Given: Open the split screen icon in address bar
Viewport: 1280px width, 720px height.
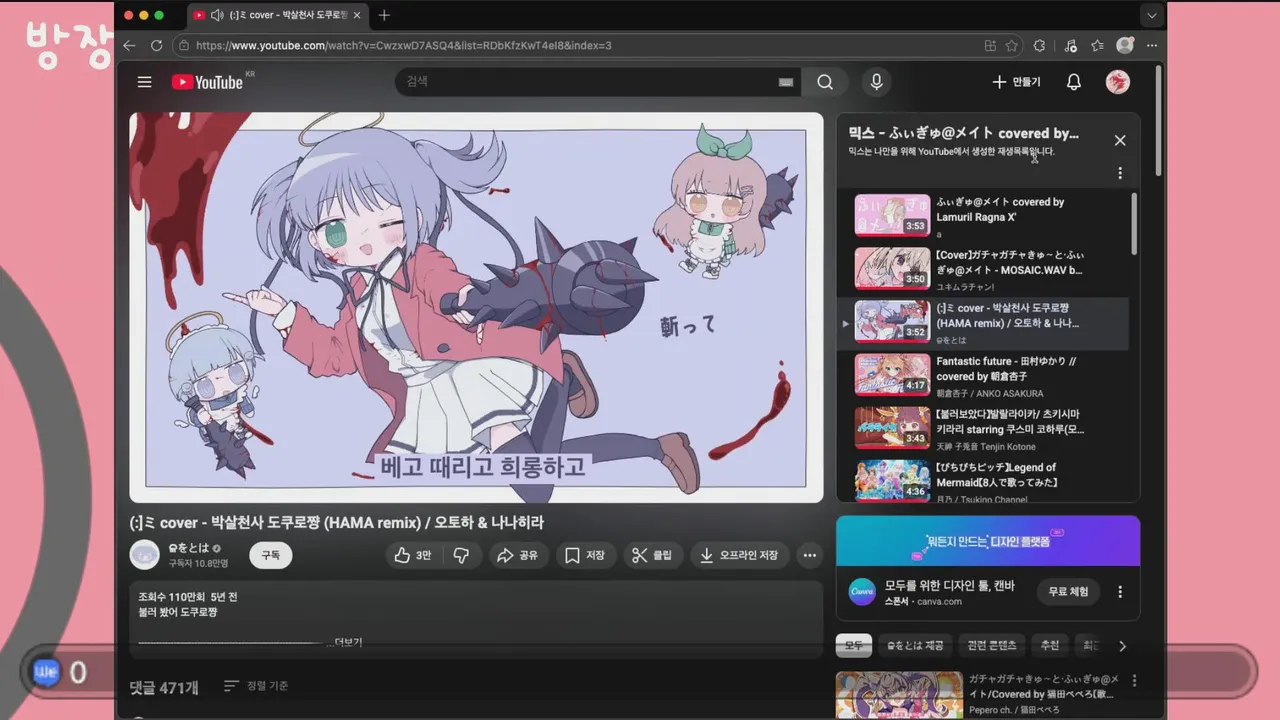Looking at the screenshot, I should pos(990,45).
